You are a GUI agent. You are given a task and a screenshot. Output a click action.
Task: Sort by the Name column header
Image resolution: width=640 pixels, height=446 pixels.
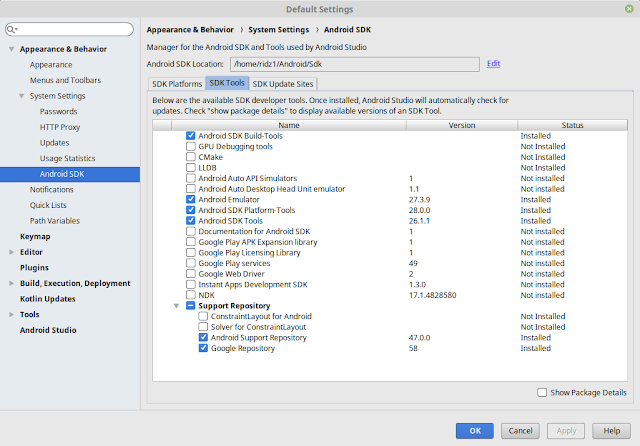289,125
